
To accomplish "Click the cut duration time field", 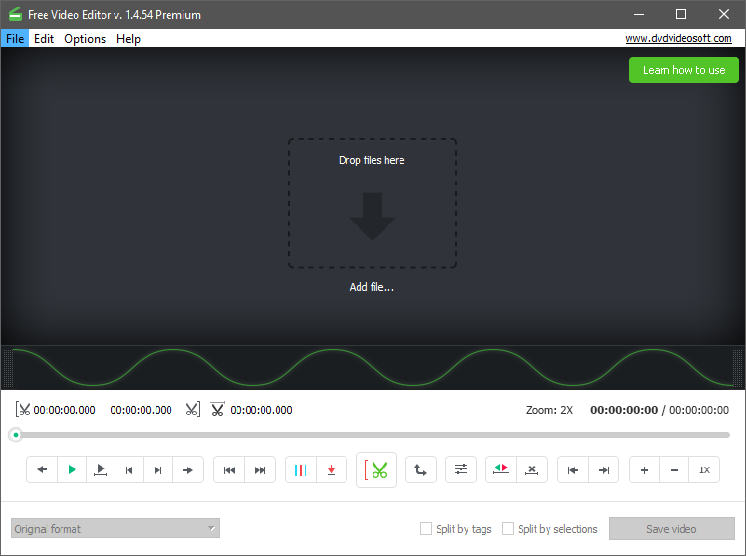I will pyautogui.click(x=261, y=410).
